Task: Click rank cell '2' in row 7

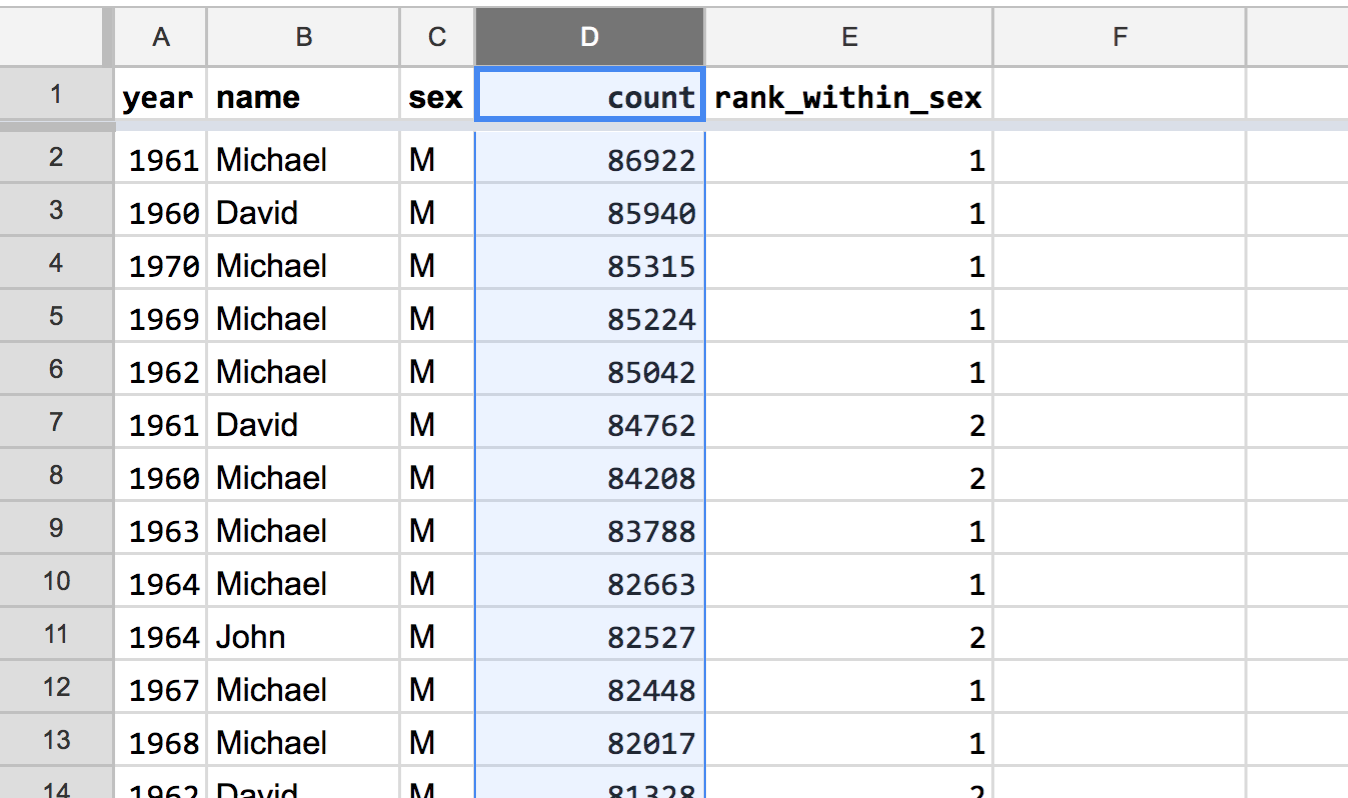Action: click(849, 424)
